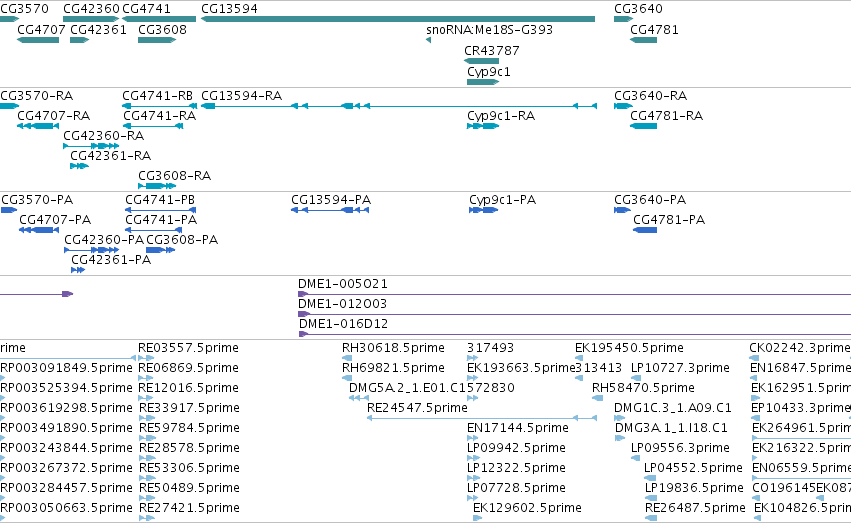Open the CG4781-PA protein label

(669, 220)
